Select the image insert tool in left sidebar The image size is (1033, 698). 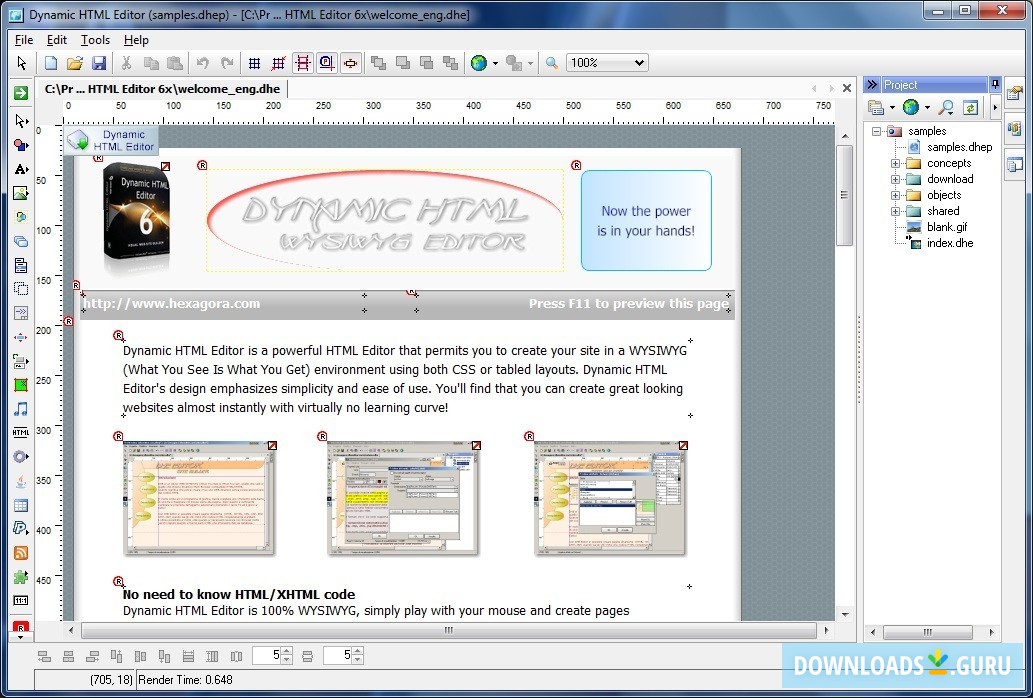tap(21, 193)
